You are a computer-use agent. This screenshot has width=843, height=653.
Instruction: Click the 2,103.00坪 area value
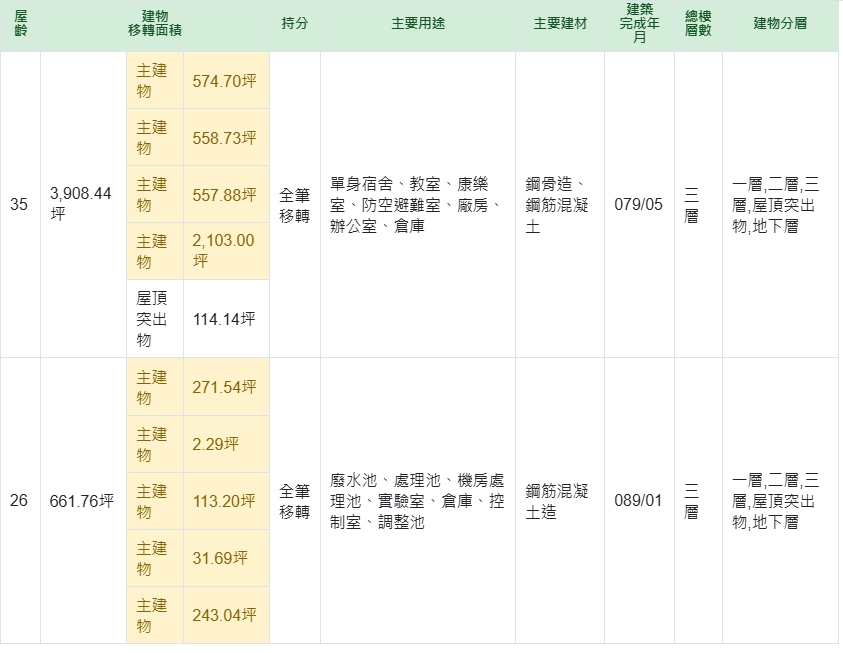click(x=224, y=250)
